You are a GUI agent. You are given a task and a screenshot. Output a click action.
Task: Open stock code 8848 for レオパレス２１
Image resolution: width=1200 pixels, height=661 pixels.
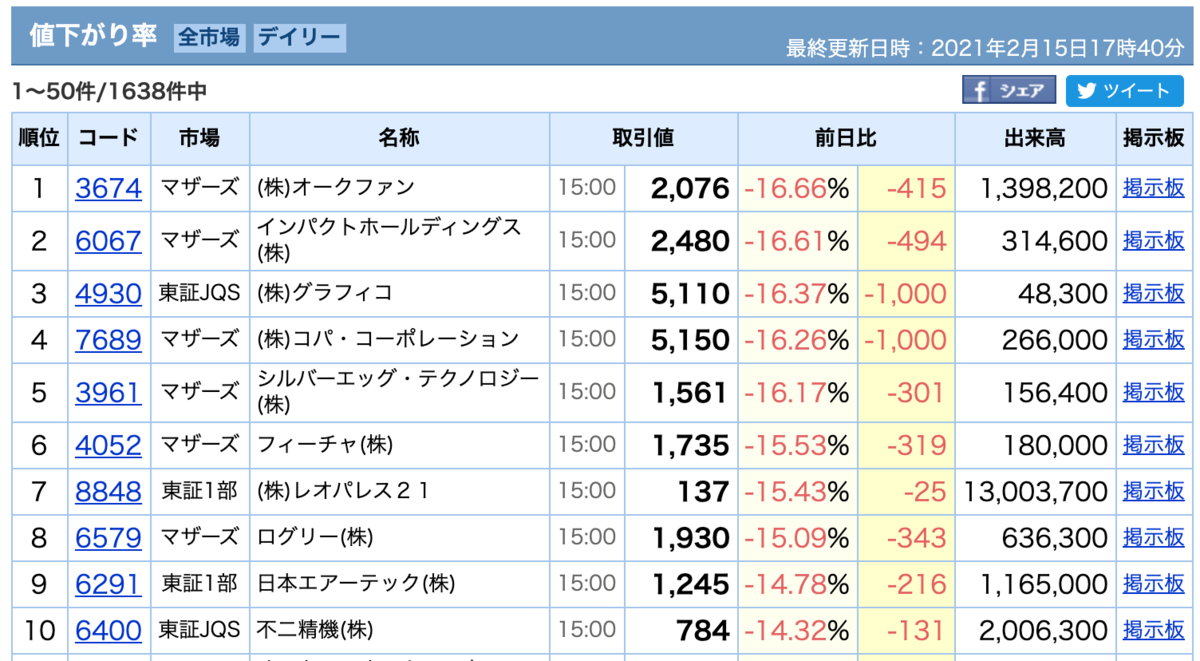[x=108, y=491]
